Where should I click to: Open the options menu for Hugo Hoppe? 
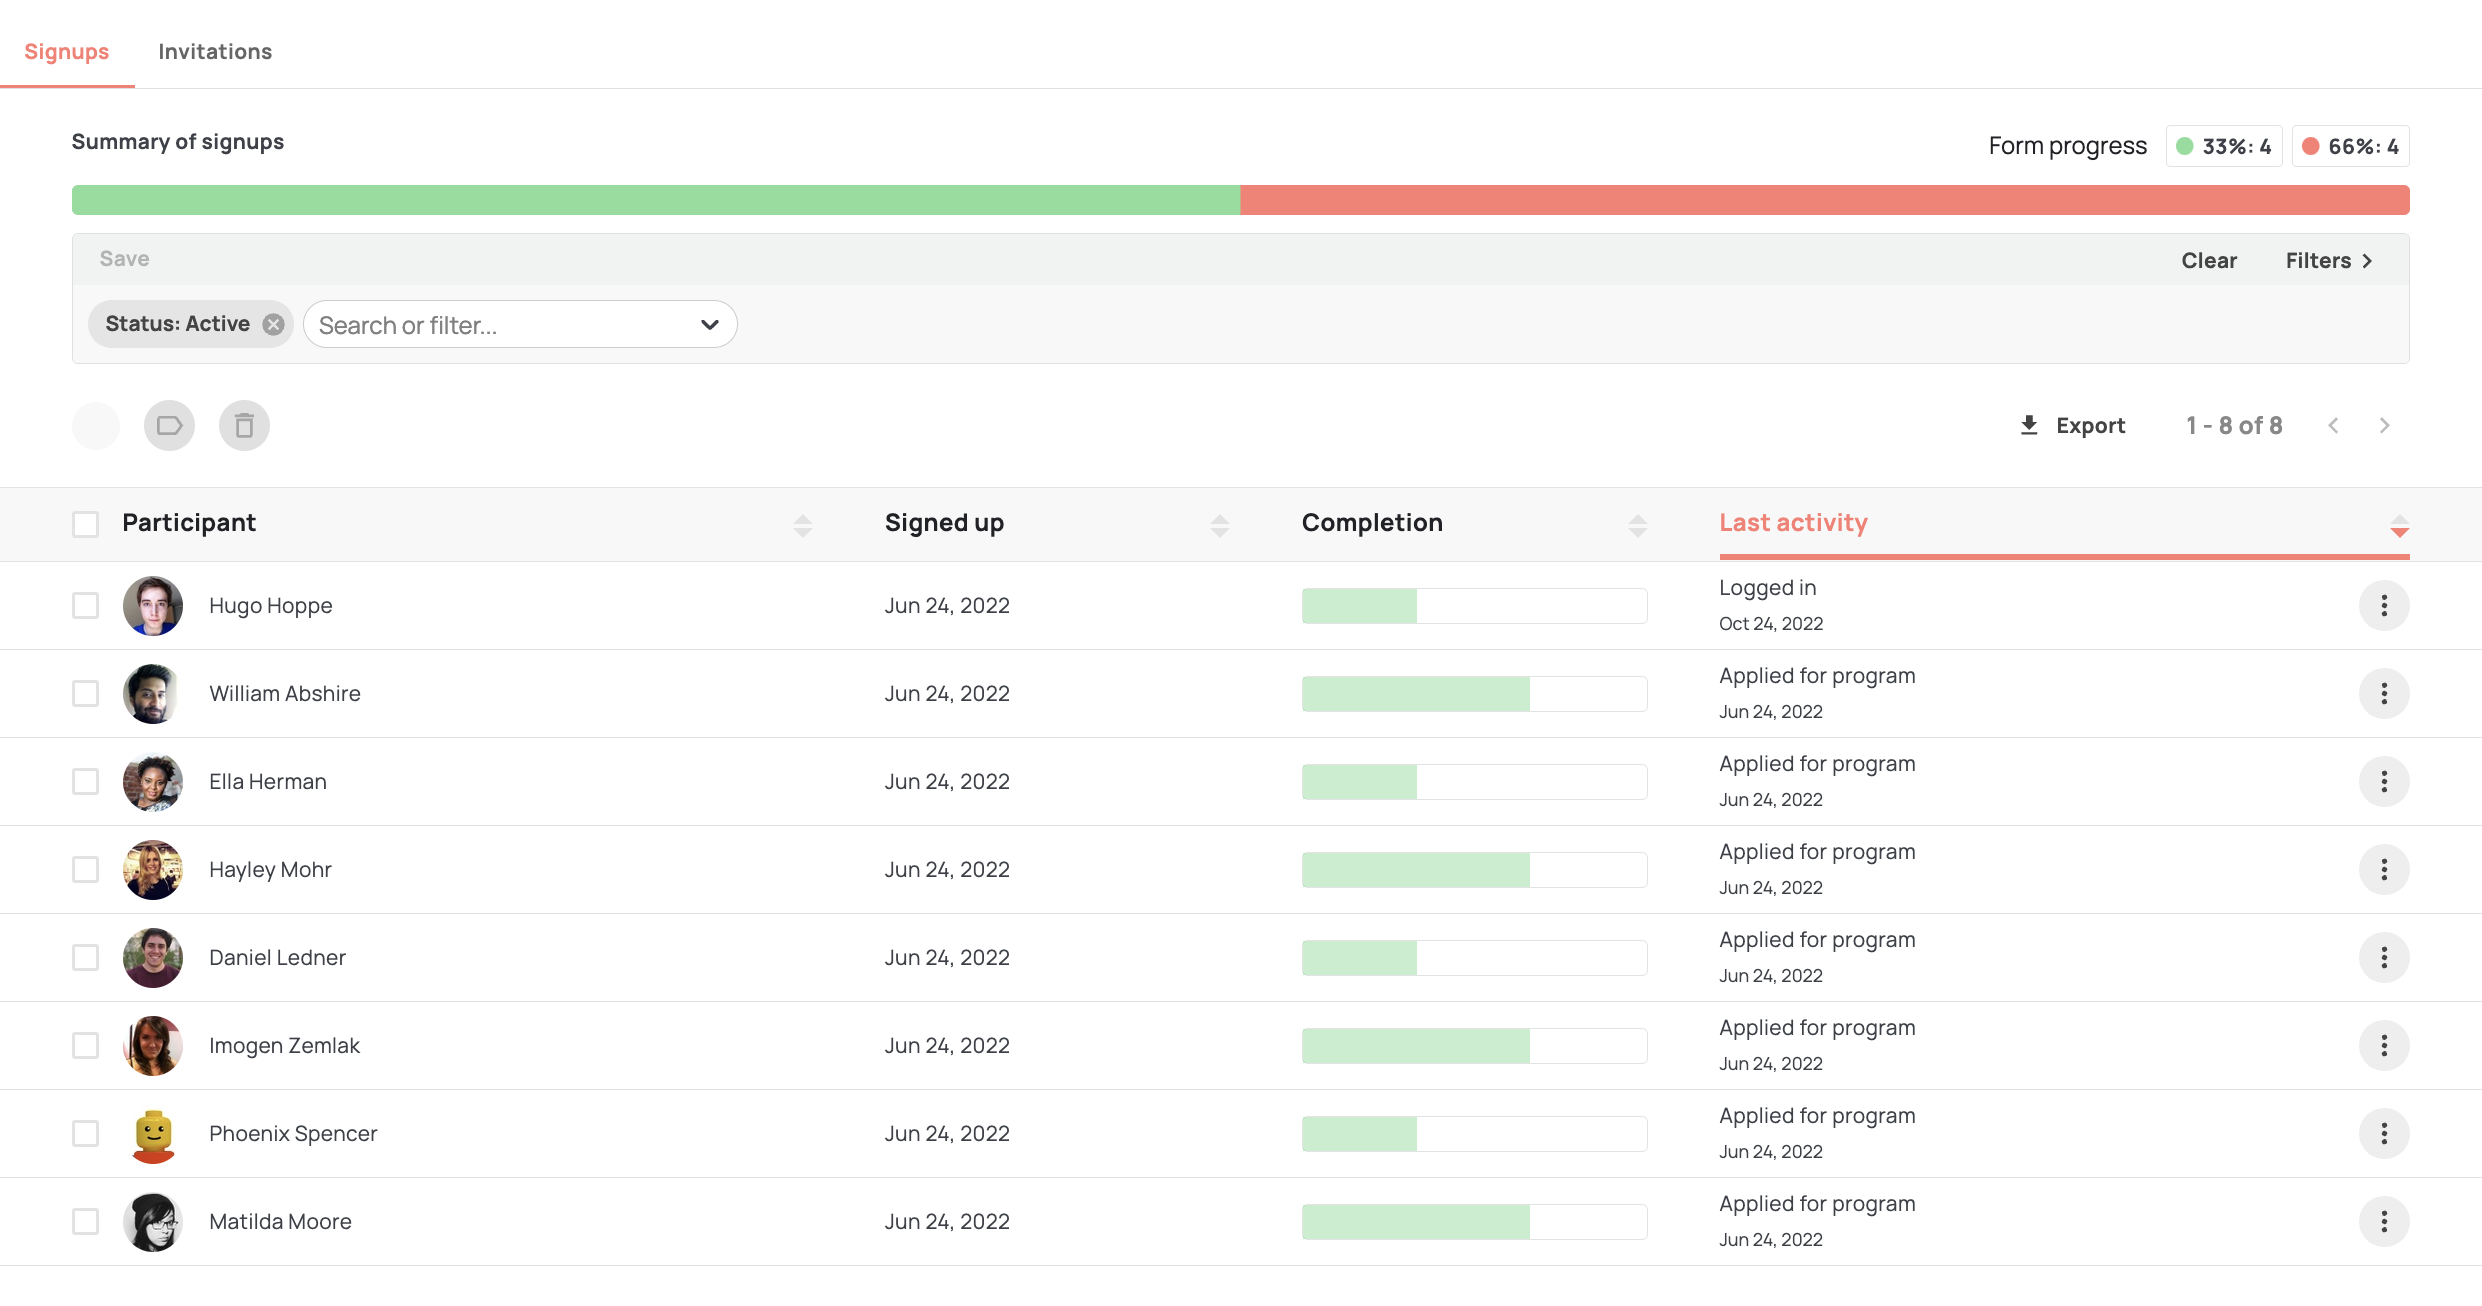point(2384,605)
